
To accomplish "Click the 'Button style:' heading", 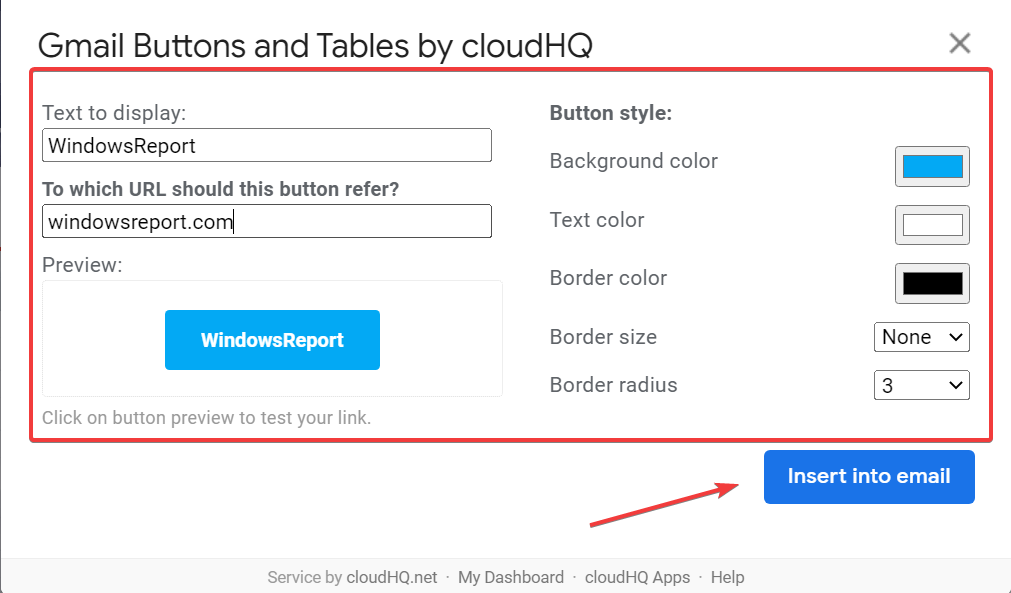I will pos(611,113).
